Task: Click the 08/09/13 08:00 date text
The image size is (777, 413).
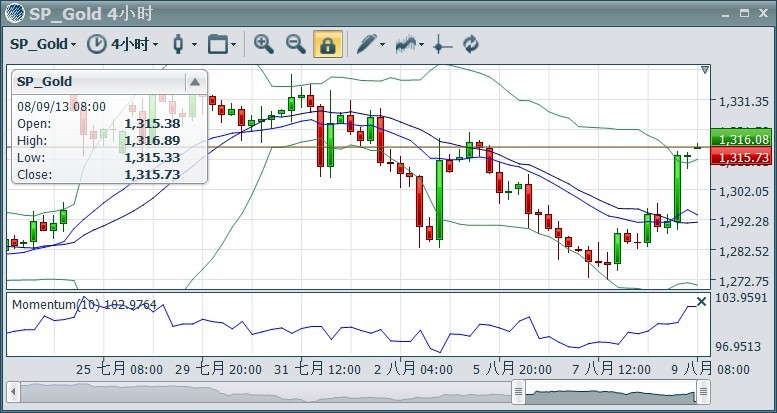Action: tap(61, 107)
